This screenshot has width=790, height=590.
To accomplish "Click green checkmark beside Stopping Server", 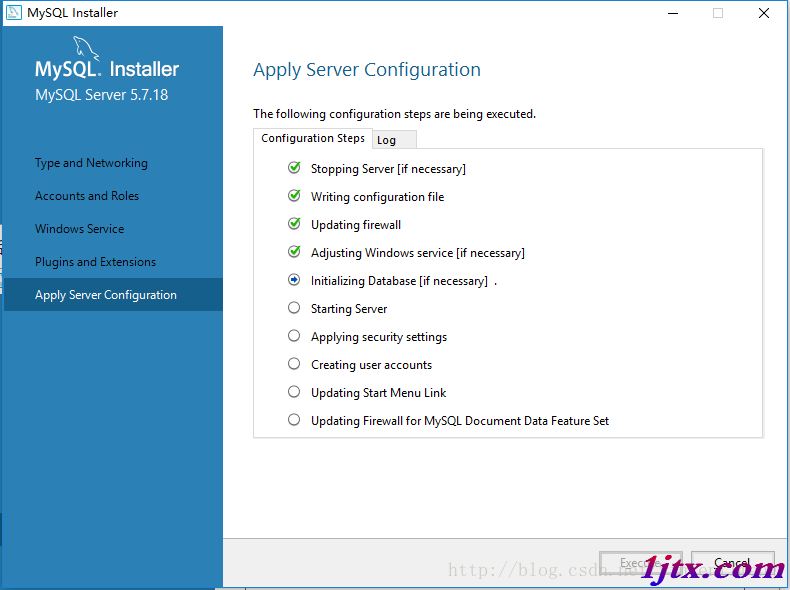I will [x=294, y=168].
